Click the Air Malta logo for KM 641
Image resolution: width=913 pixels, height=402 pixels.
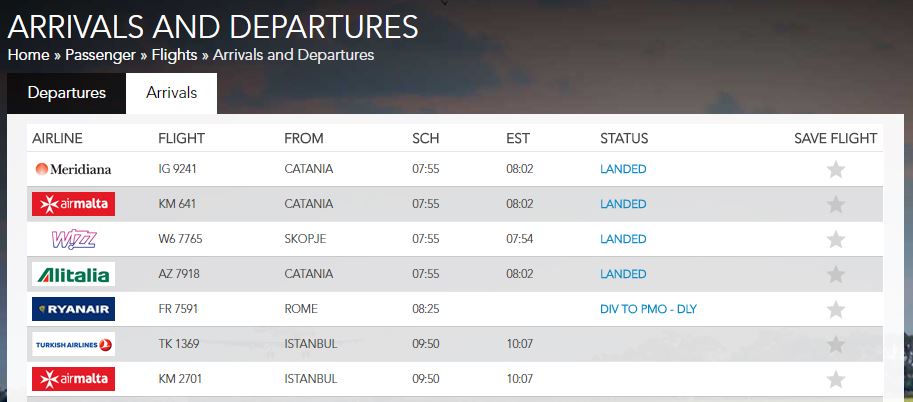coord(73,204)
